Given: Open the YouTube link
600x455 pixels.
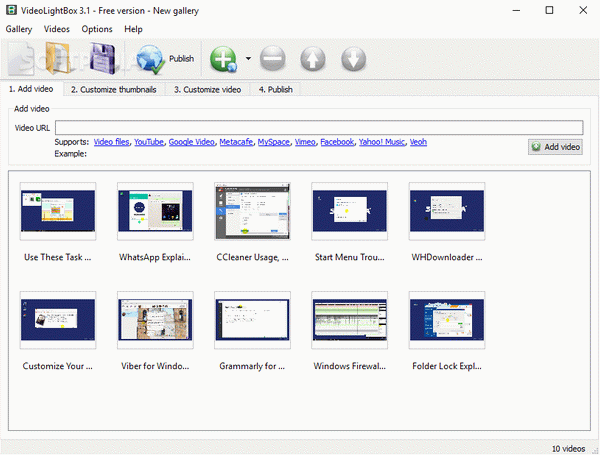Looking at the screenshot, I should pyautogui.click(x=149, y=142).
